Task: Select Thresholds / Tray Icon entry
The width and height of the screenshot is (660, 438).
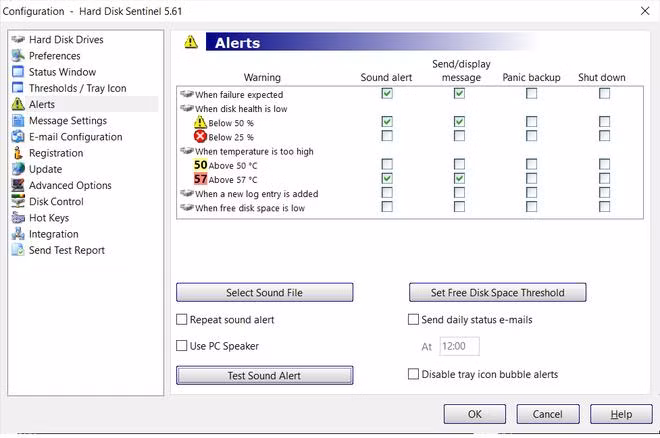Action: [77, 88]
